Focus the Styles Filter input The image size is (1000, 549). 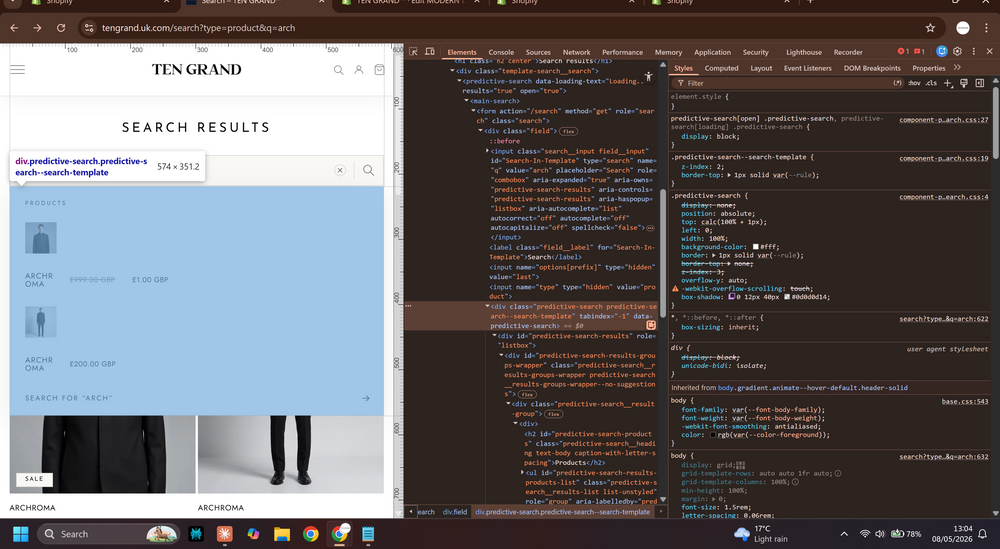tap(788, 83)
